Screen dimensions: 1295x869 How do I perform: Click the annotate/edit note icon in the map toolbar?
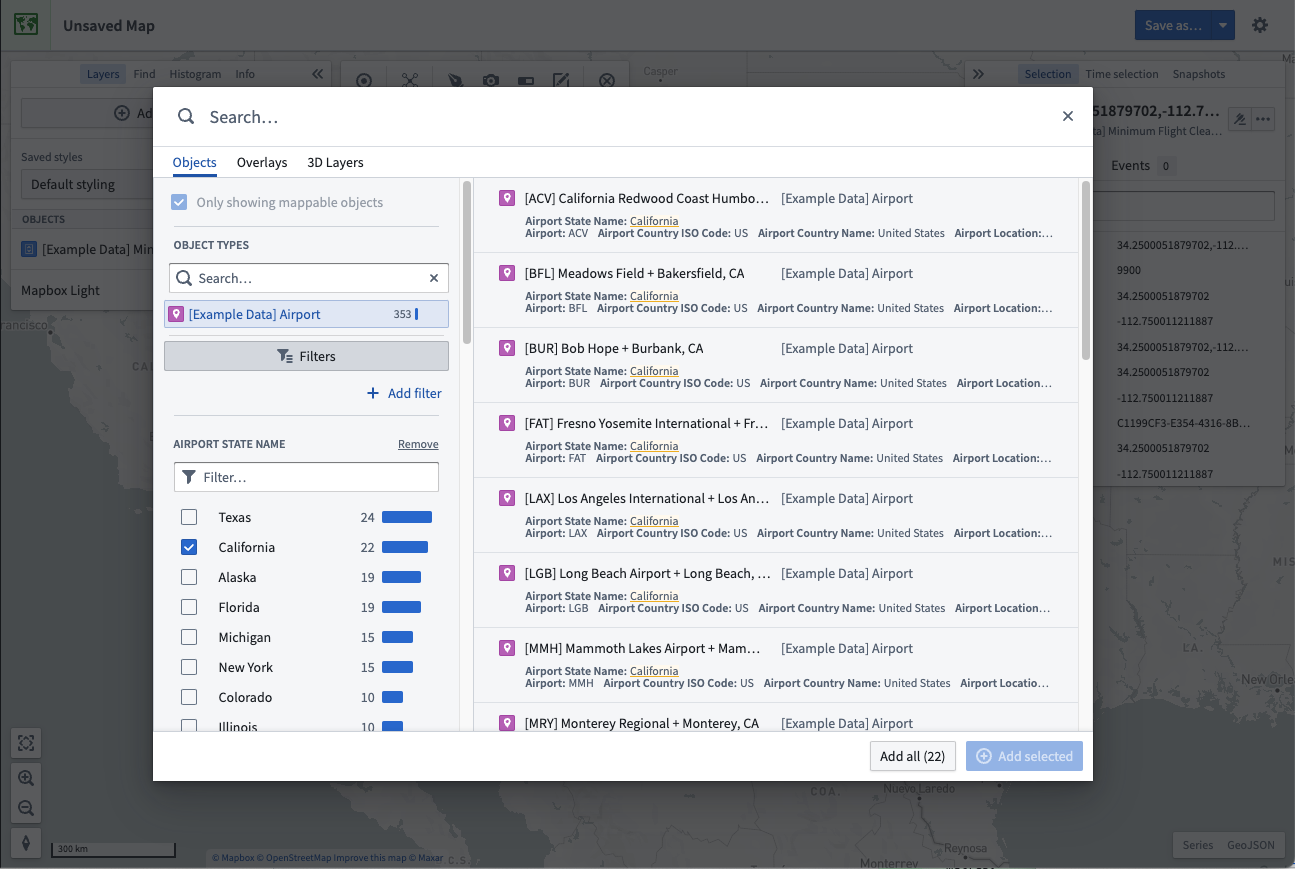click(x=561, y=80)
